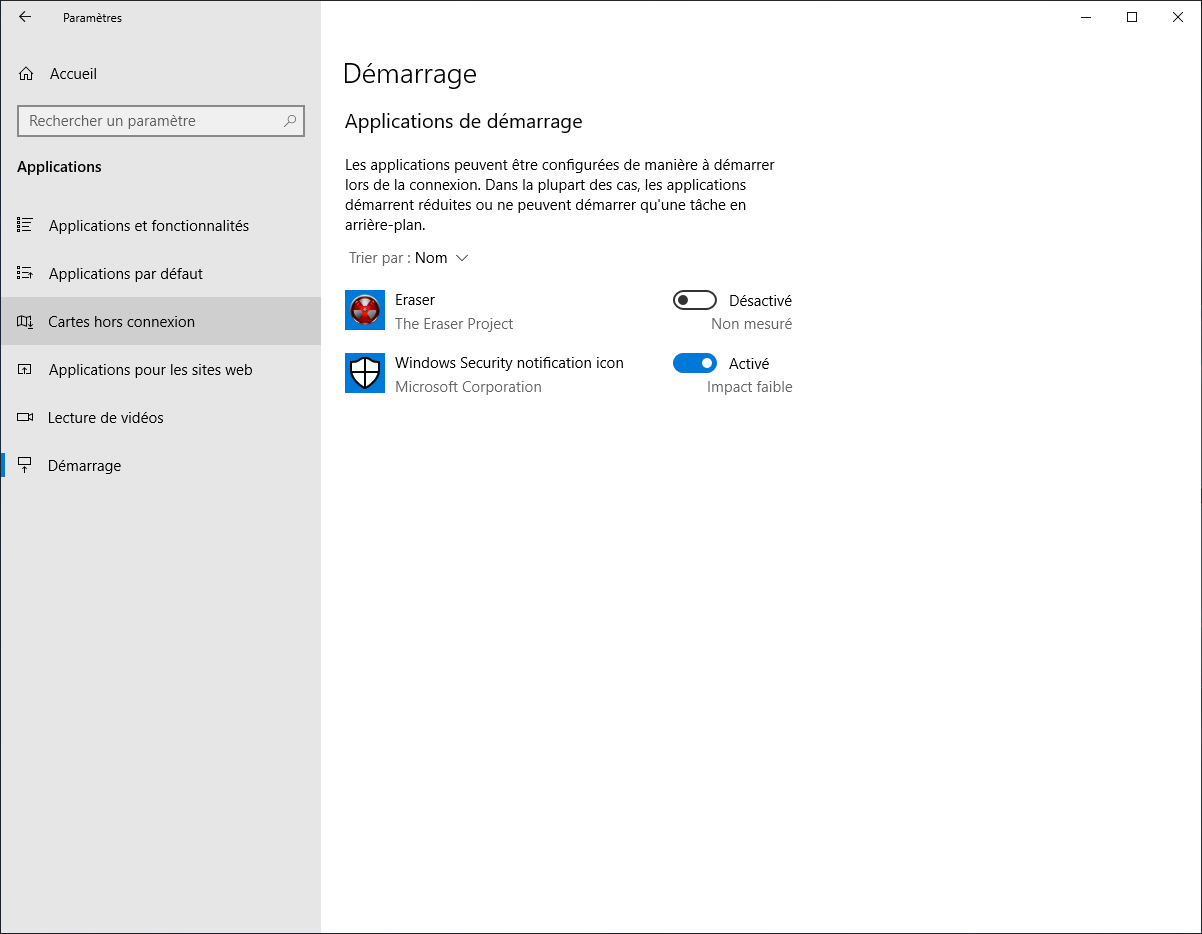Select the Applications par défaut icon

point(25,273)
